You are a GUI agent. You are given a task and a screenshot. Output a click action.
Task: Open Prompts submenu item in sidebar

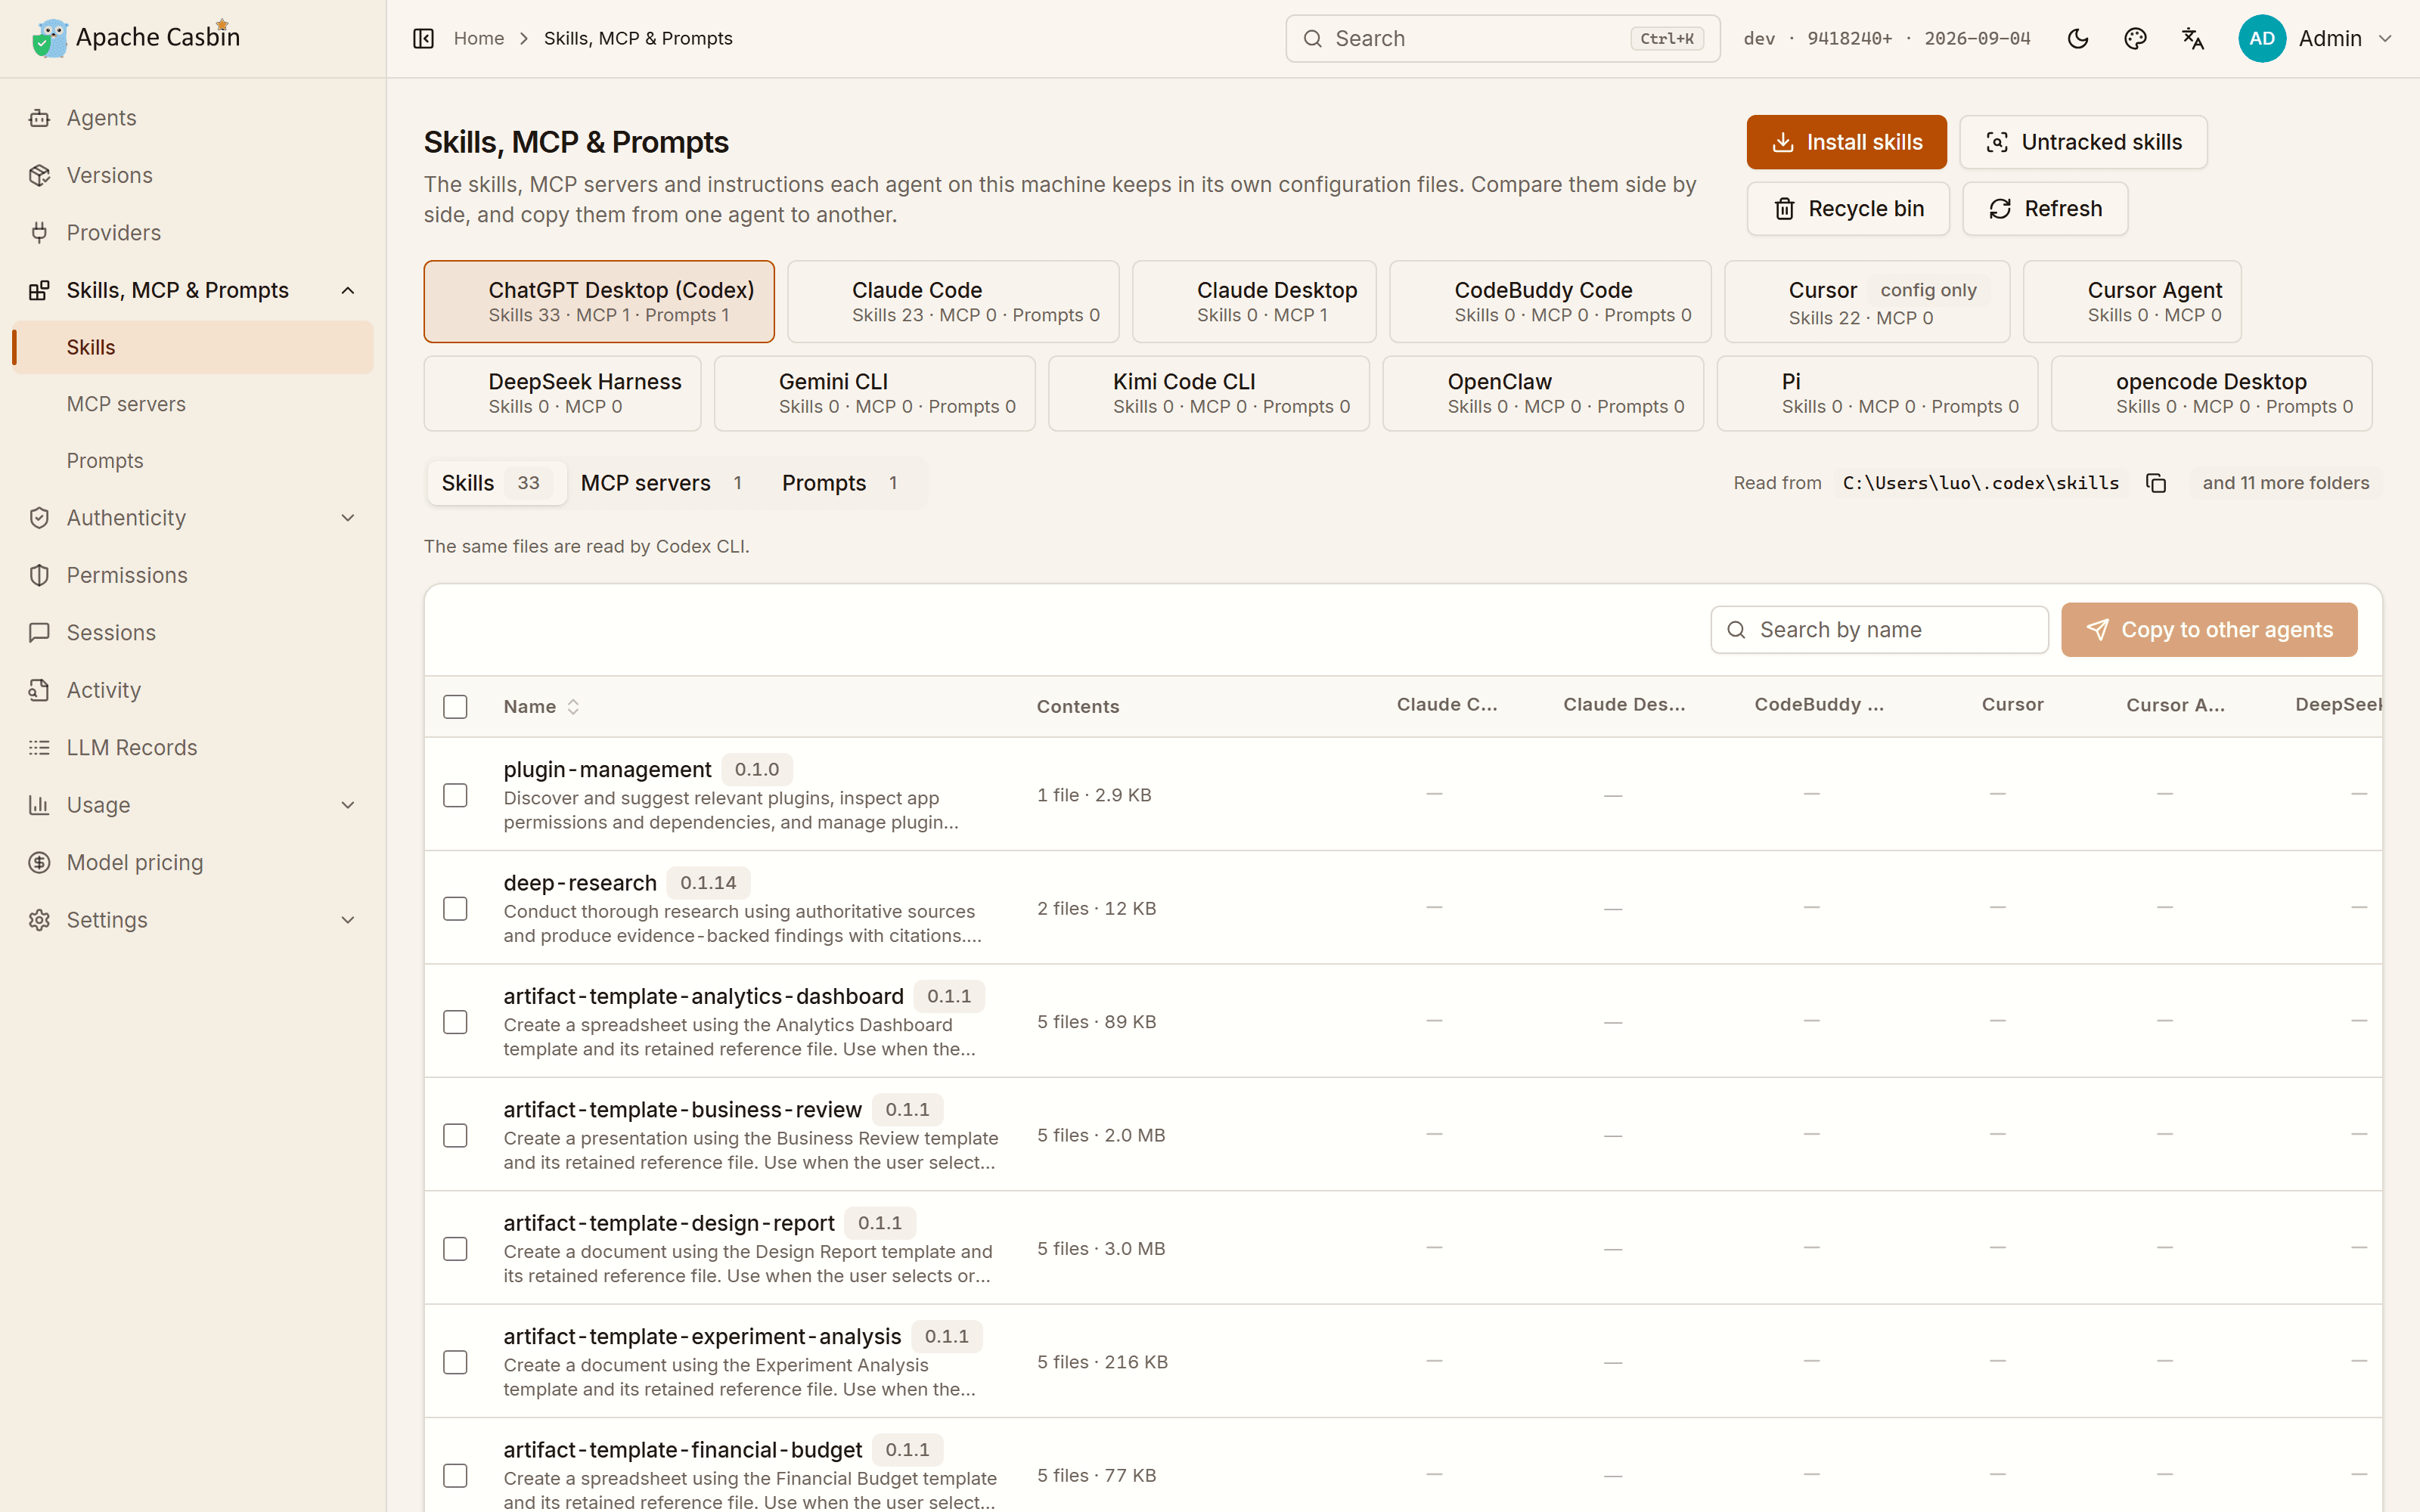coord(193,461)
